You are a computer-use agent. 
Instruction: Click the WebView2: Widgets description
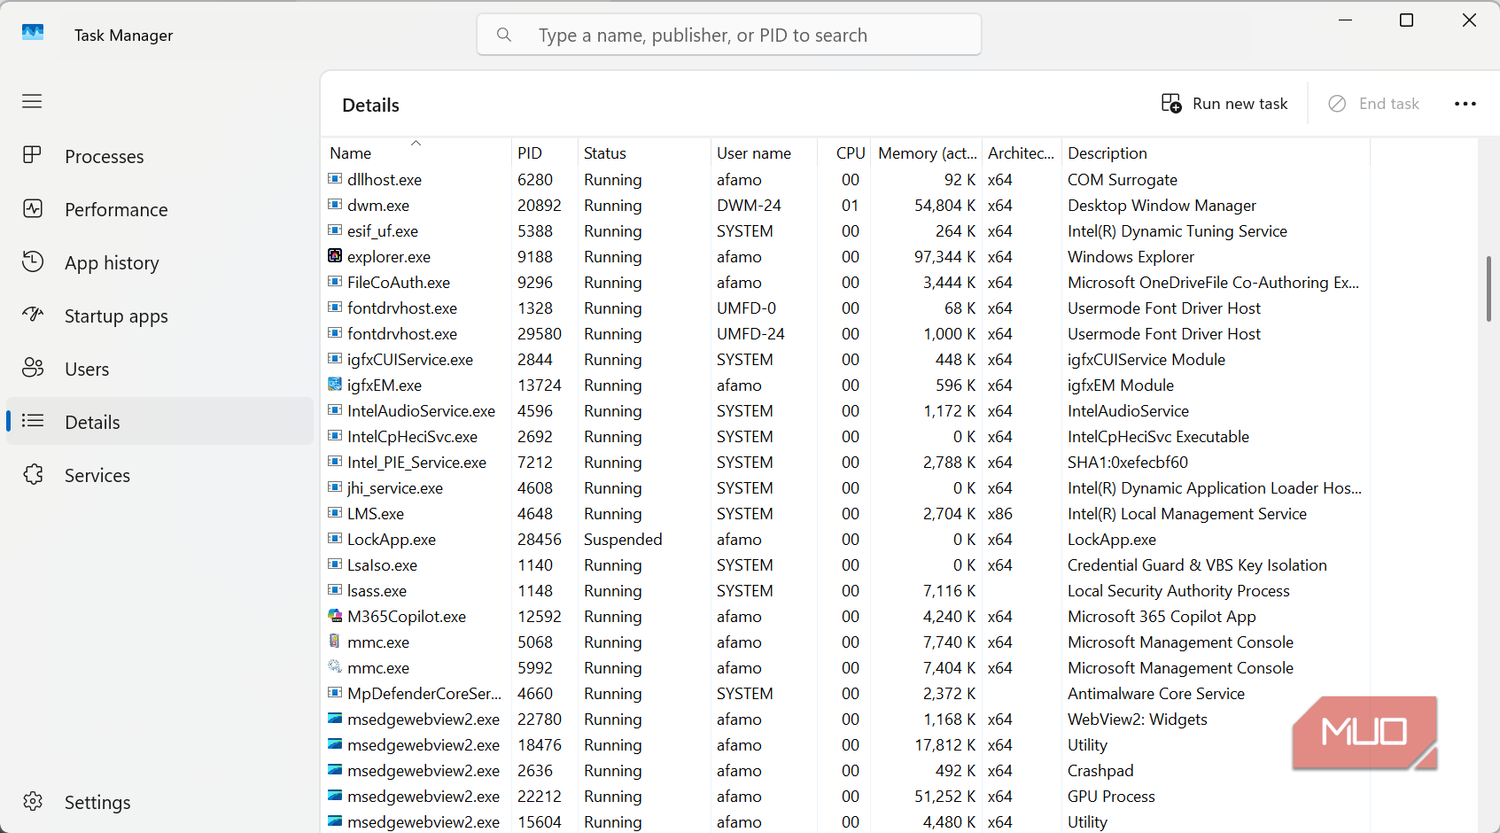point(1137,719)
